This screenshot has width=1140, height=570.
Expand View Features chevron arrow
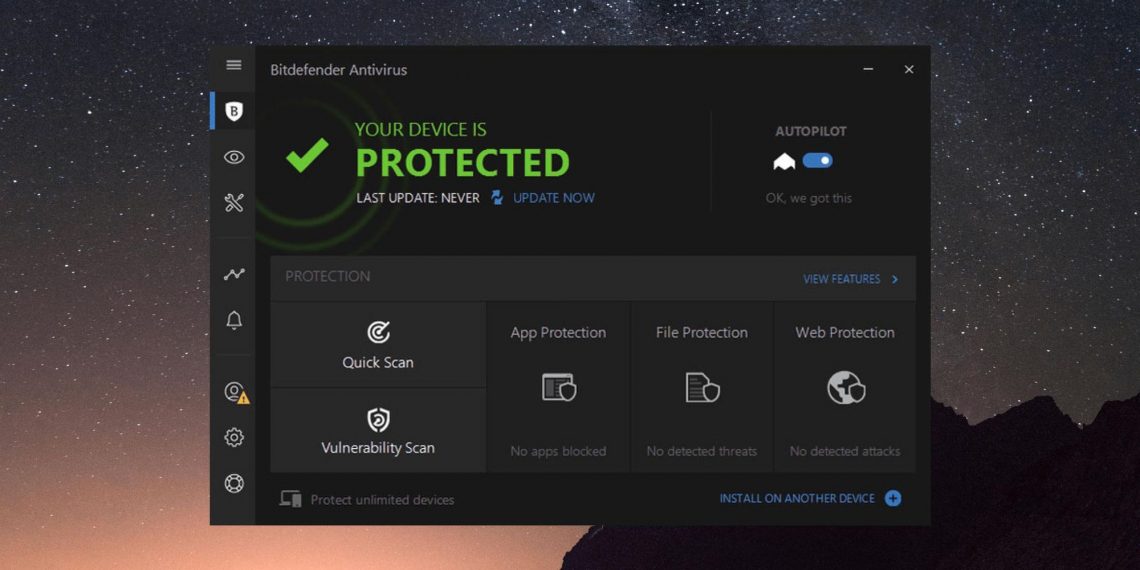click(895, 279)
